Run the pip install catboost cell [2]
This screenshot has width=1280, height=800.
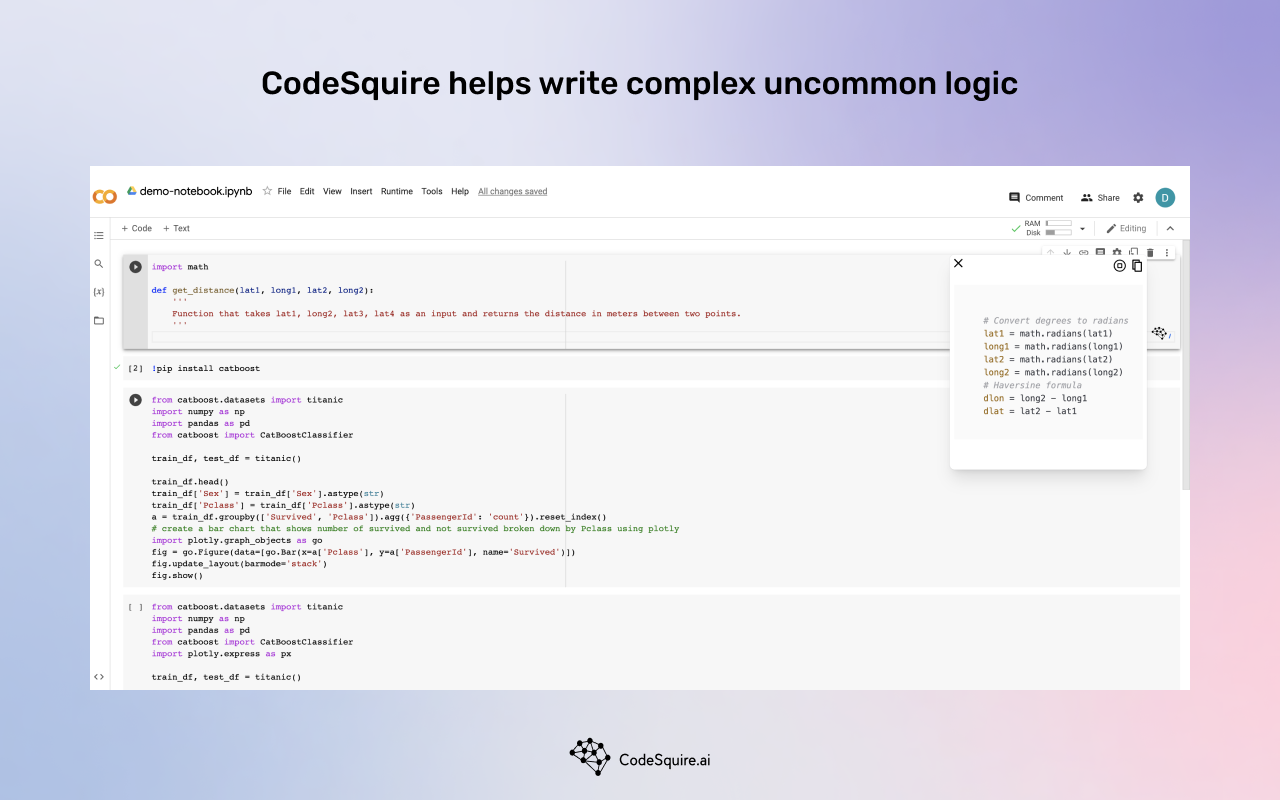point(135,369)
